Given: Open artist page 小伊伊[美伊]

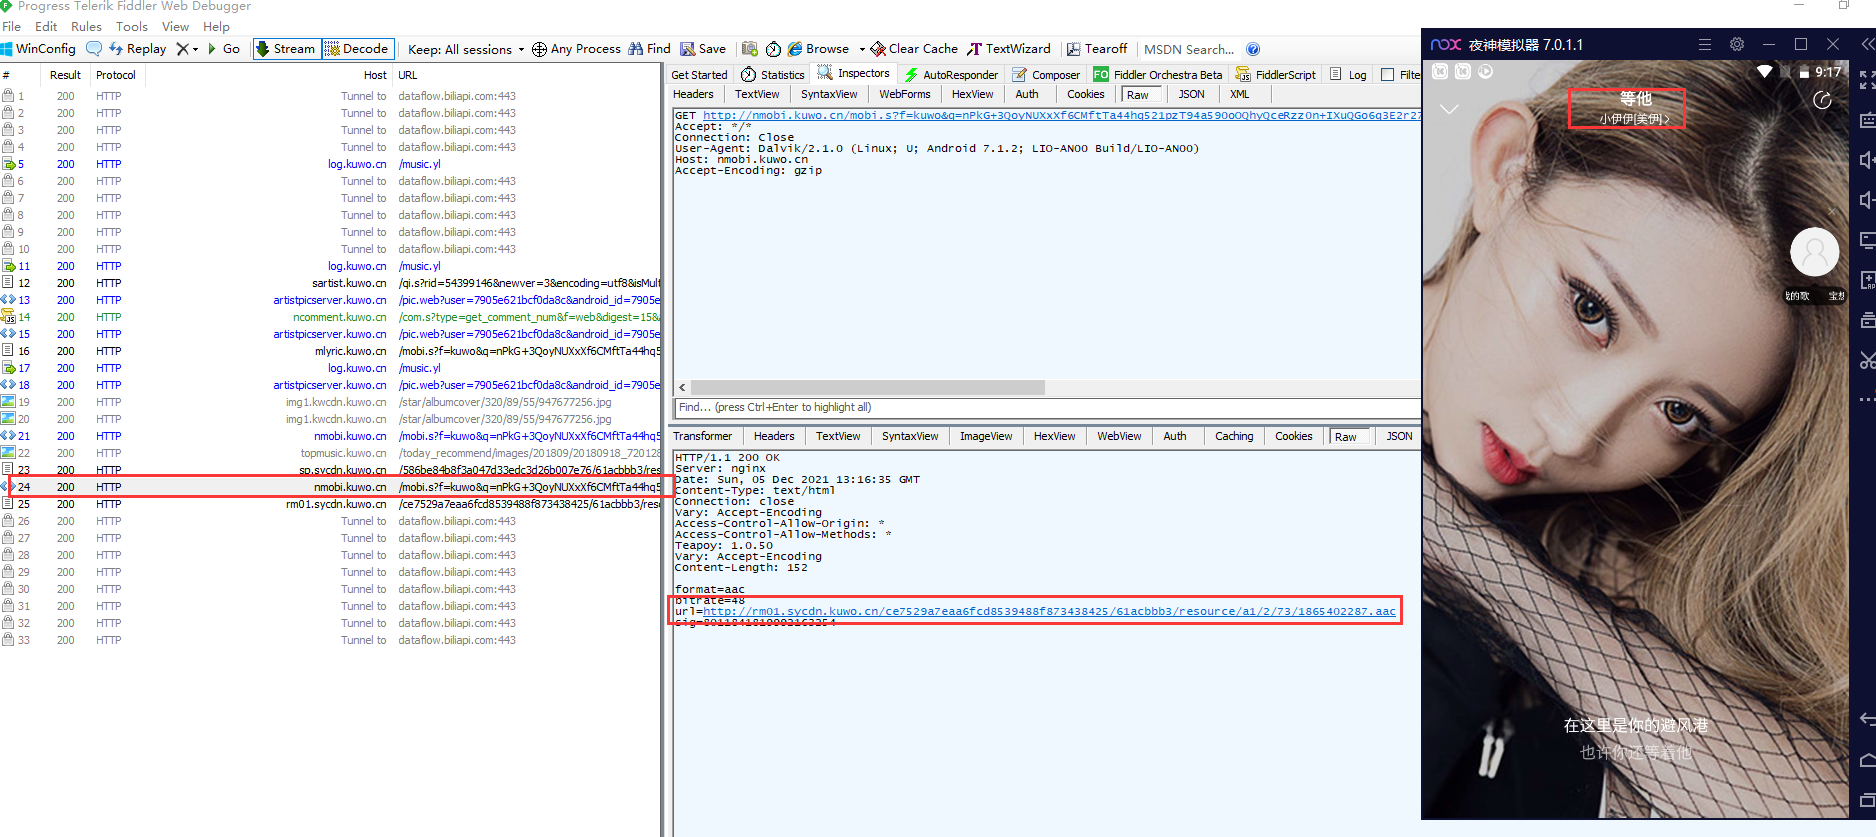Looking at the screenshot, I should (1633, 119).
